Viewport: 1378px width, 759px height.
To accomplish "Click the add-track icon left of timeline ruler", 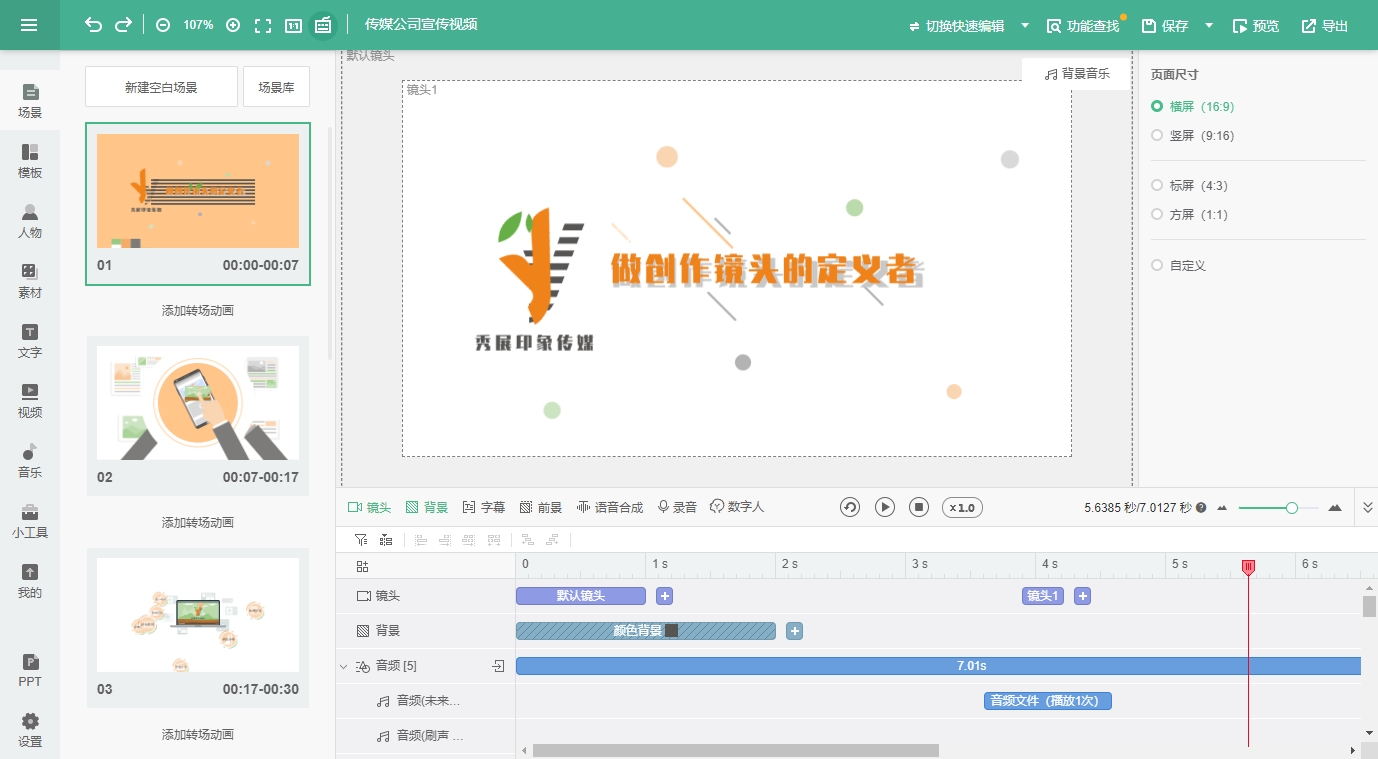I will click(x=362, y=565).
